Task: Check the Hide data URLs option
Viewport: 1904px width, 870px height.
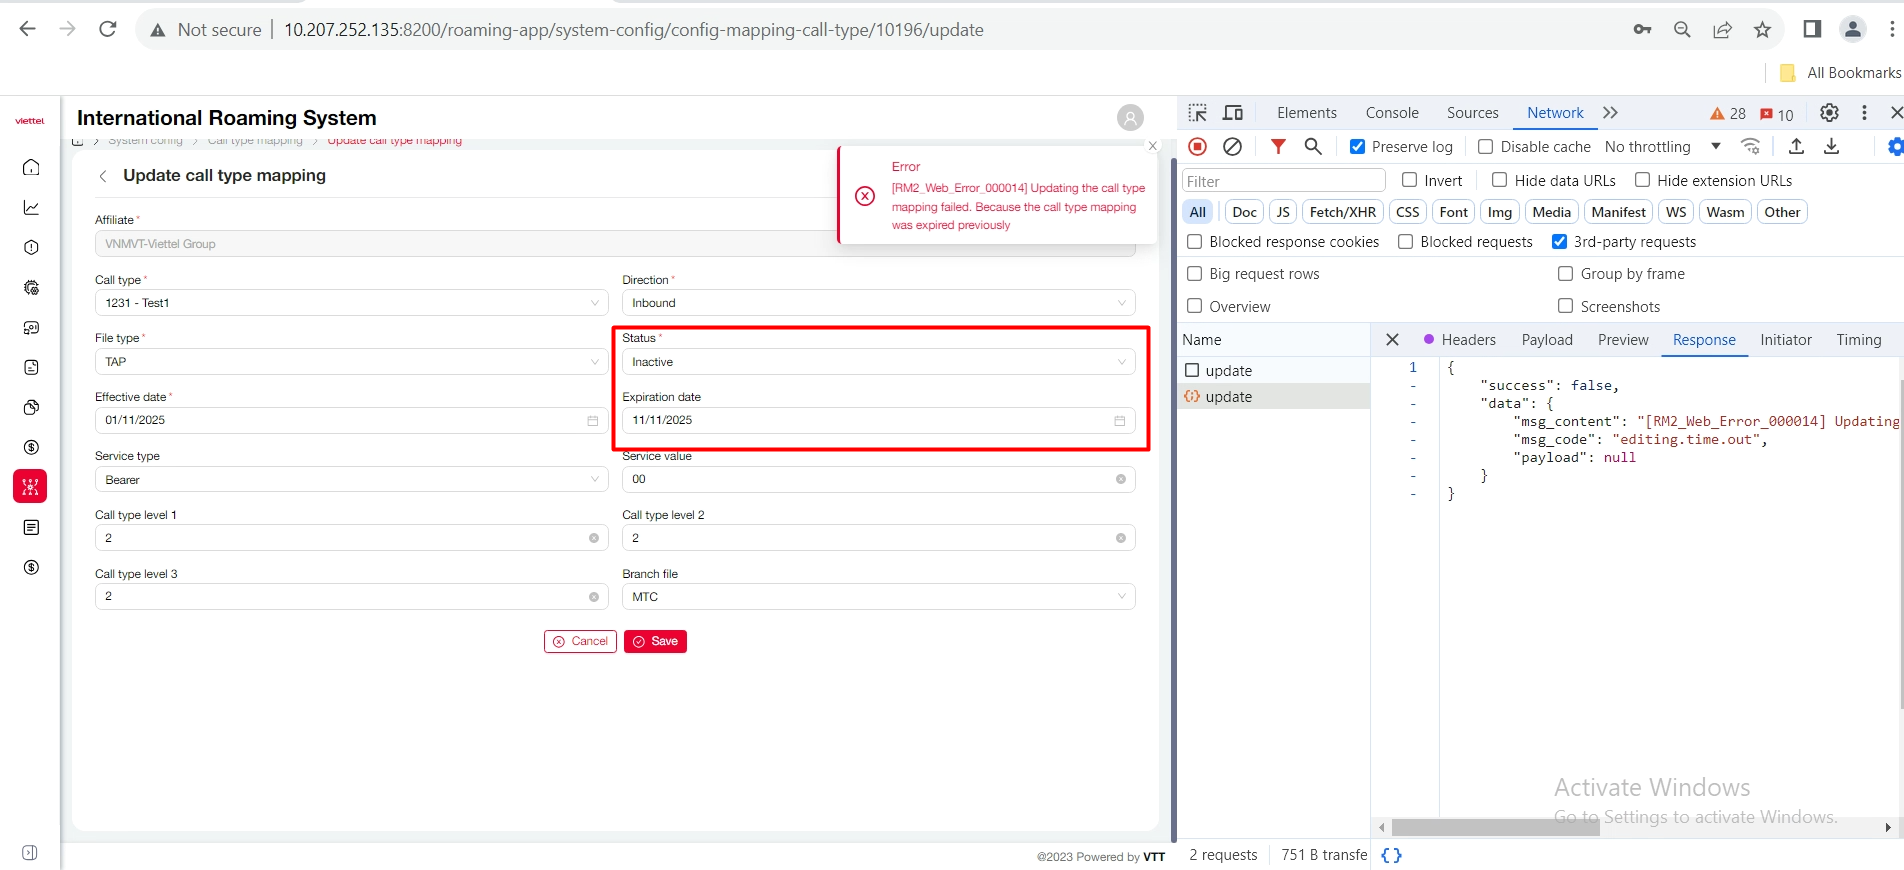Action: pyautogui.click(x=1499, y=180)
